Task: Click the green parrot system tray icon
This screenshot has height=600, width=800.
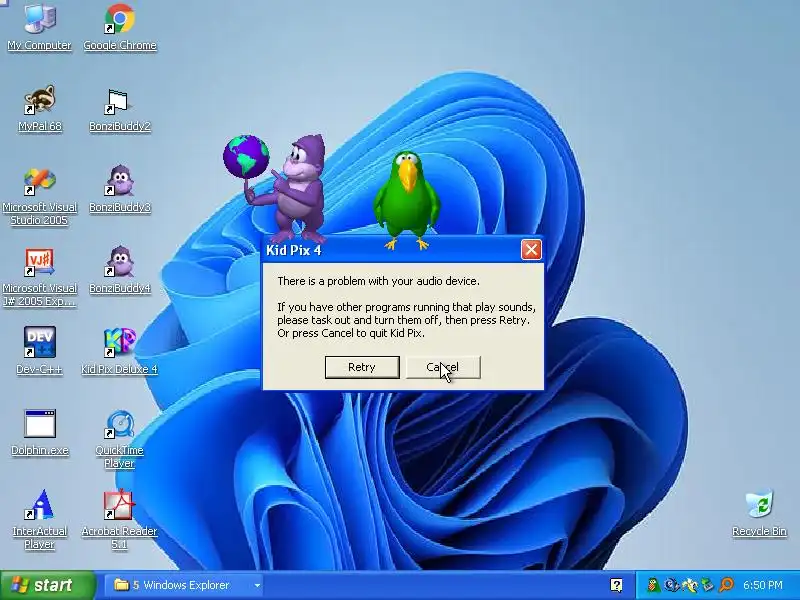Action: [654, 585]
